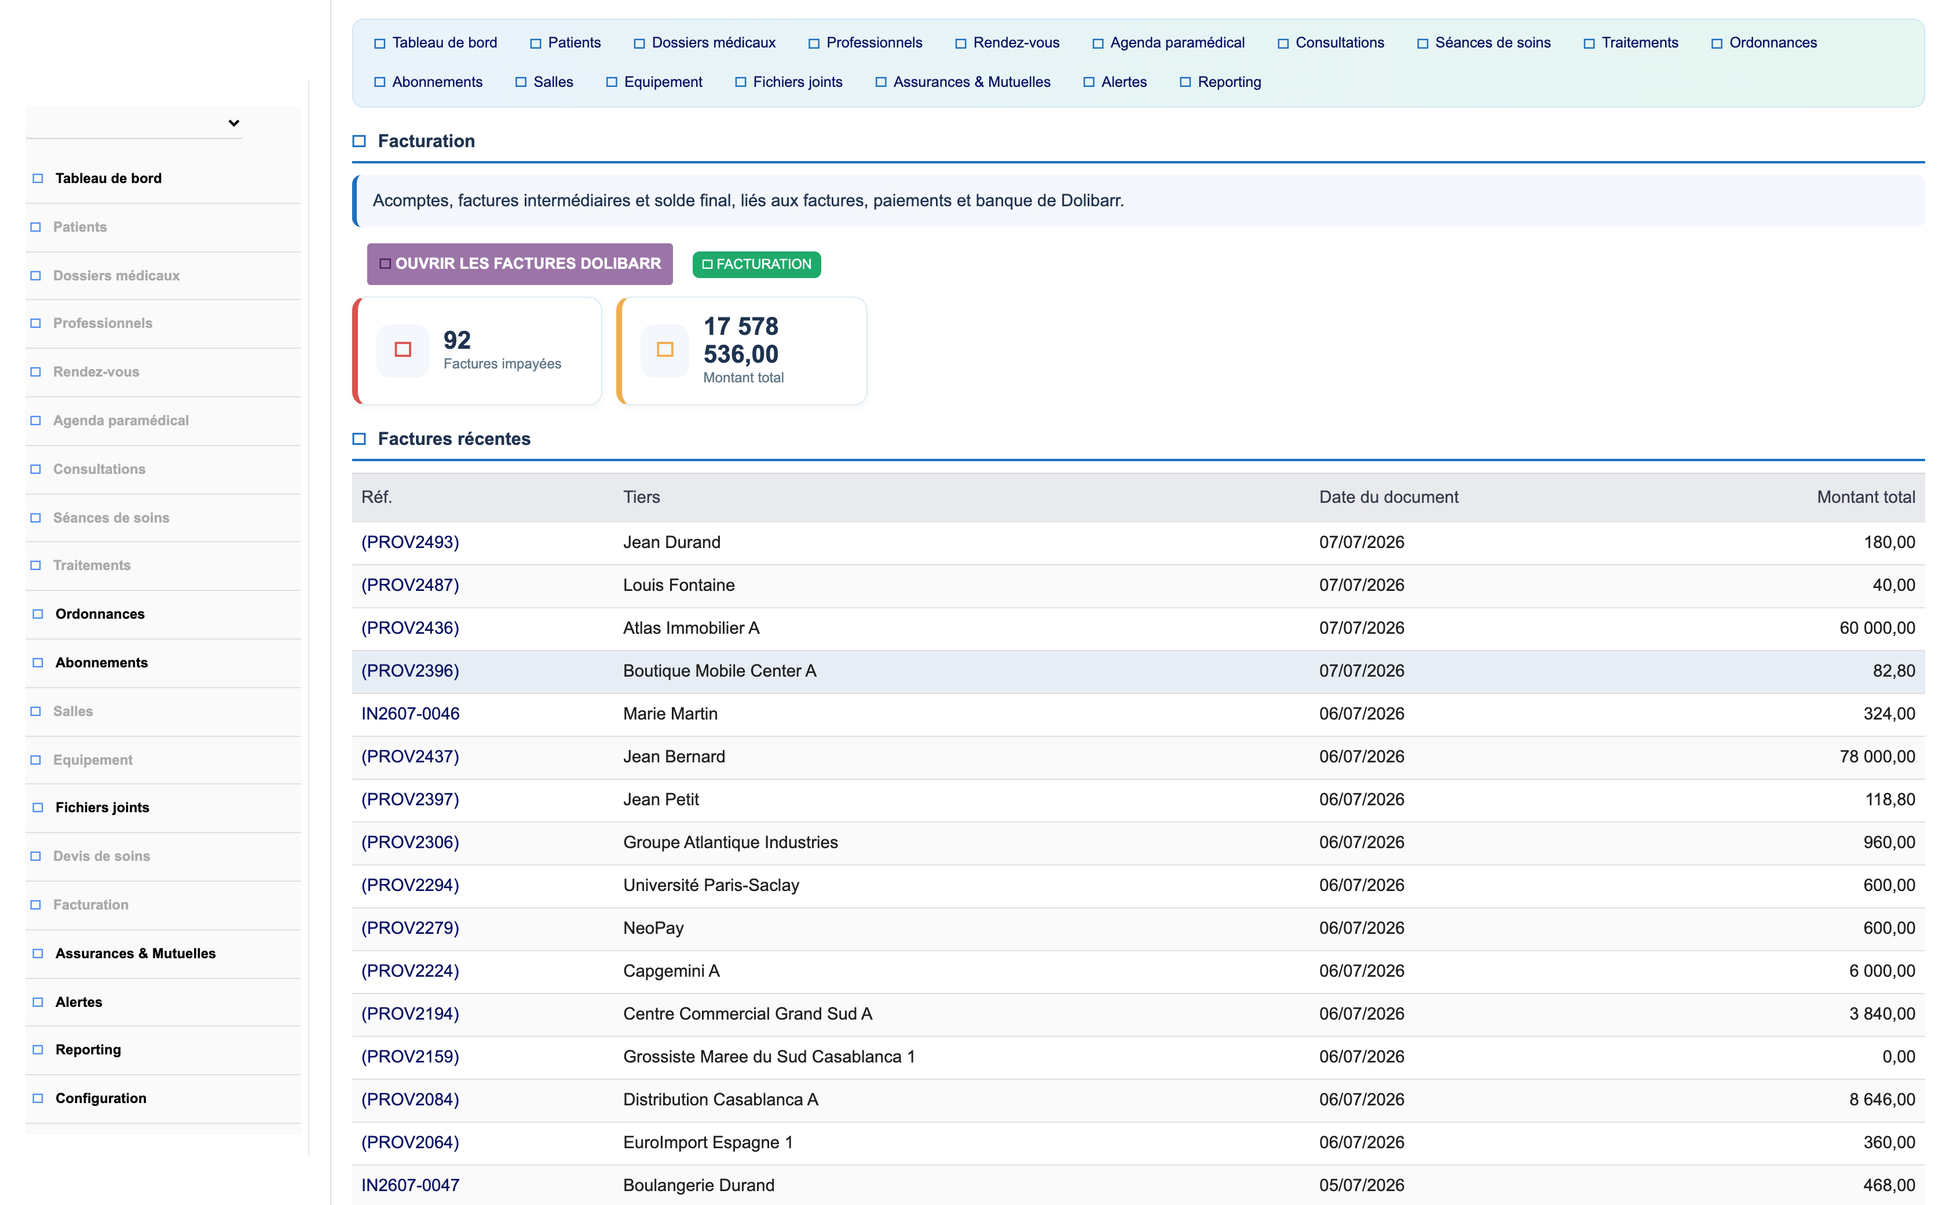Click the Dossiers médicaux sidebar icon
This screenshot has height=1205, width=1946.
[36, 276]
